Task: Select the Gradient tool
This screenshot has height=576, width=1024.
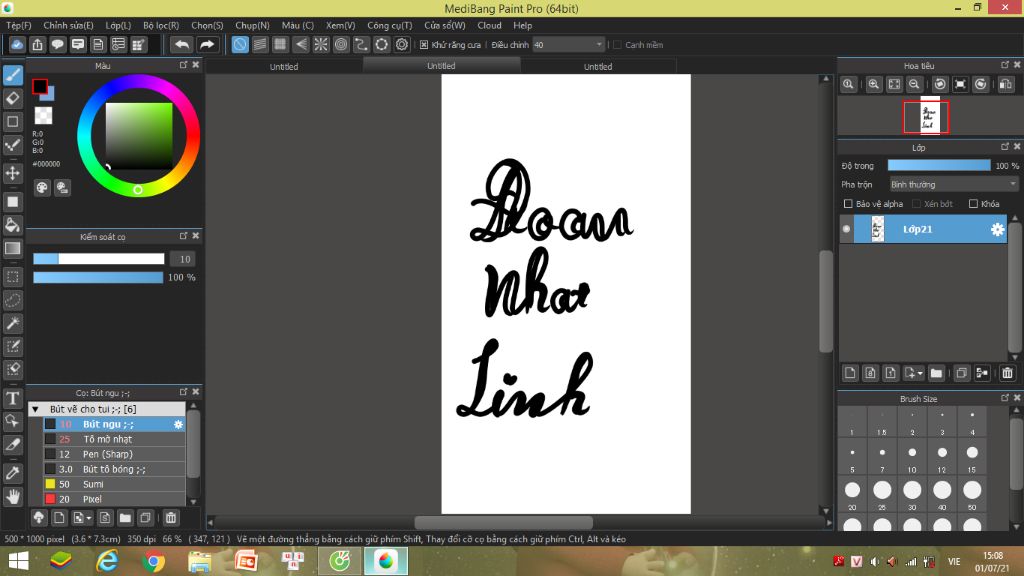Action: tap(13, 248)
